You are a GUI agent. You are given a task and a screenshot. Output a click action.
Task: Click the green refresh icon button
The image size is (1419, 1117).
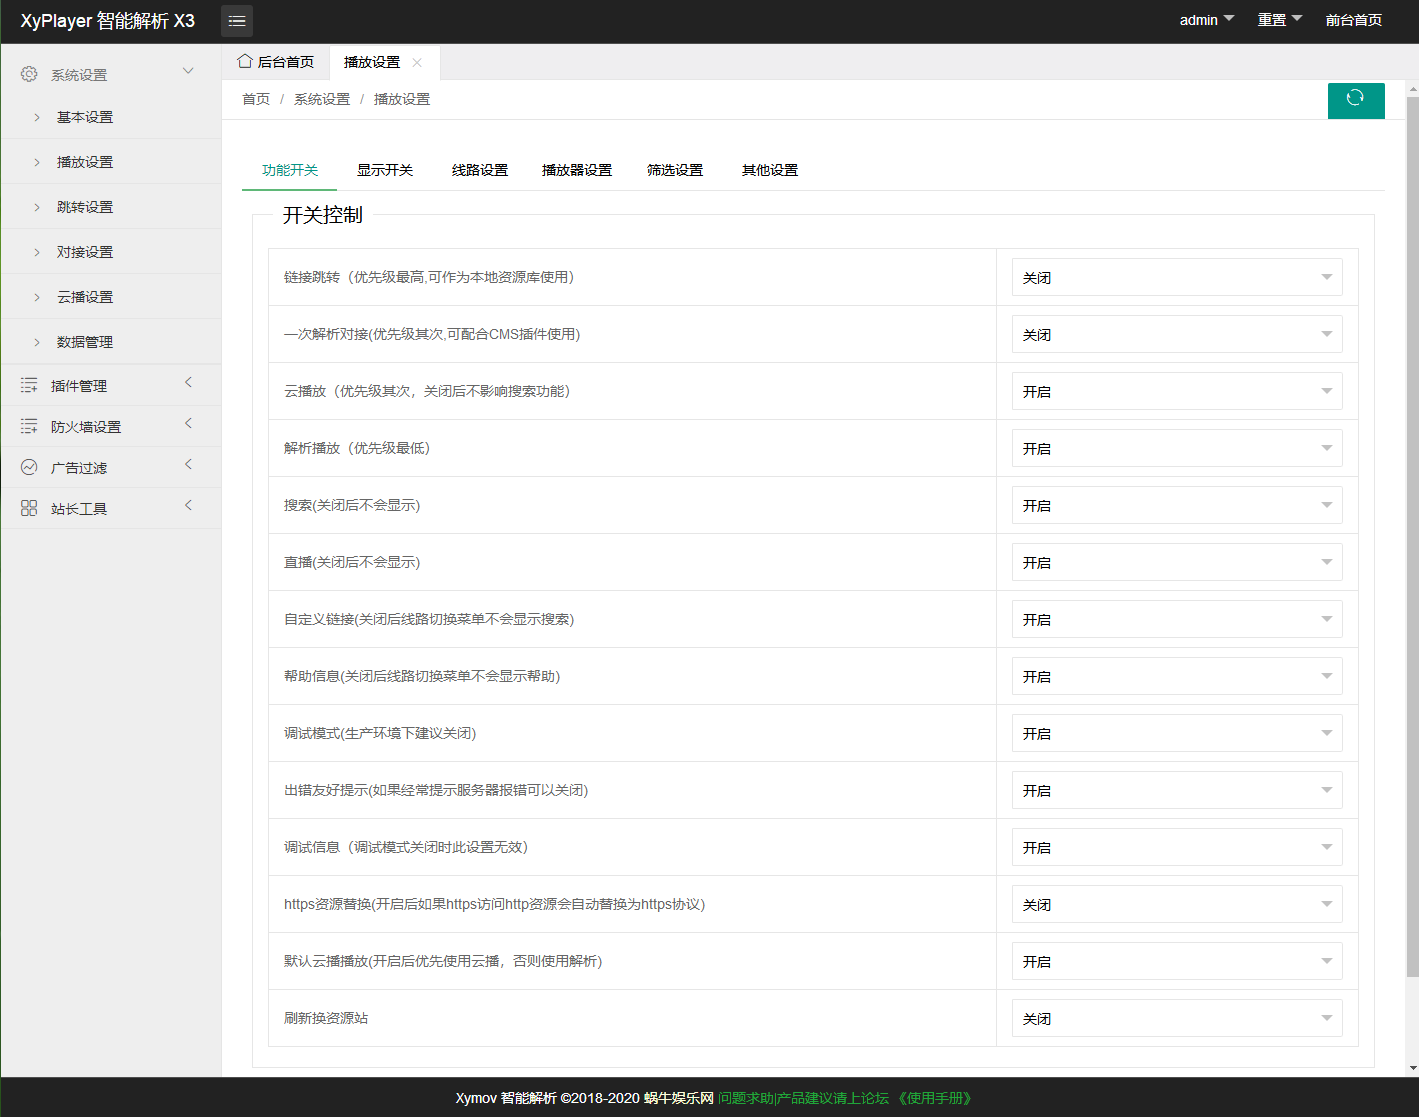1355,99
